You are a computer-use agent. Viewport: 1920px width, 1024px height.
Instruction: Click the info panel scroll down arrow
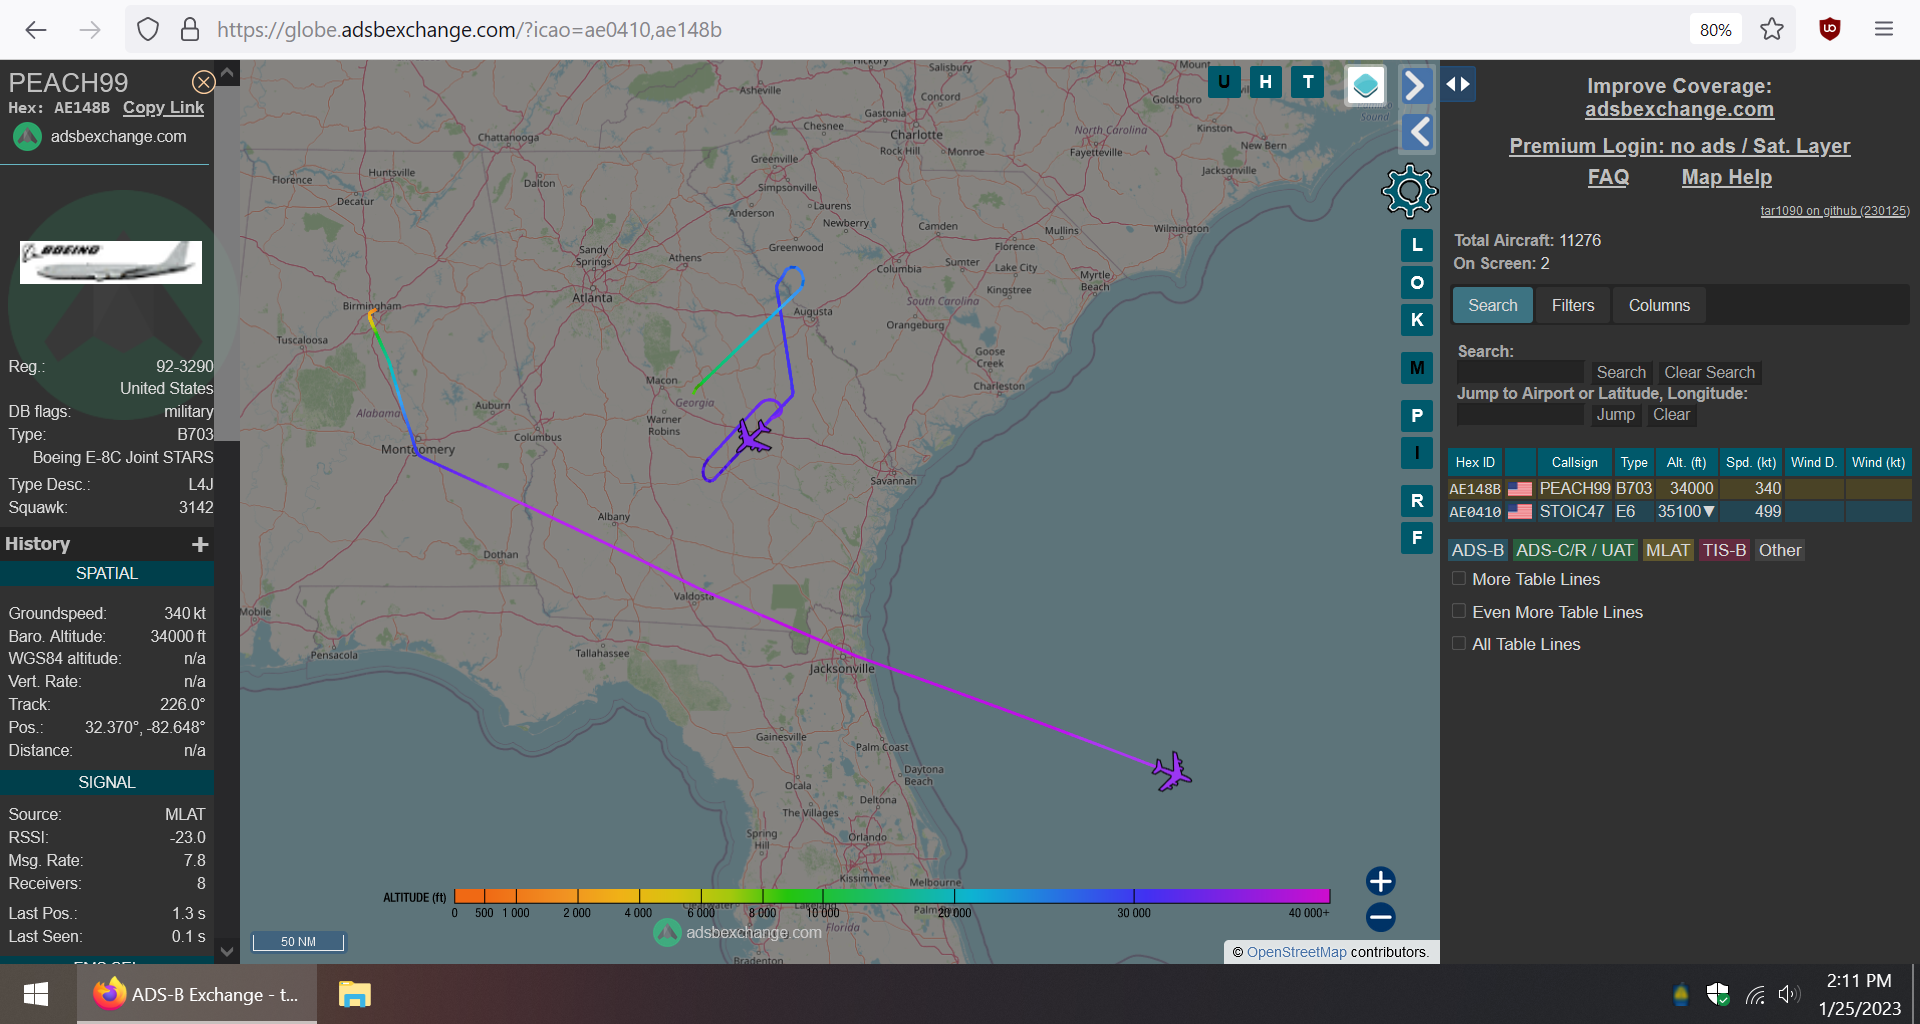point(227,951)
